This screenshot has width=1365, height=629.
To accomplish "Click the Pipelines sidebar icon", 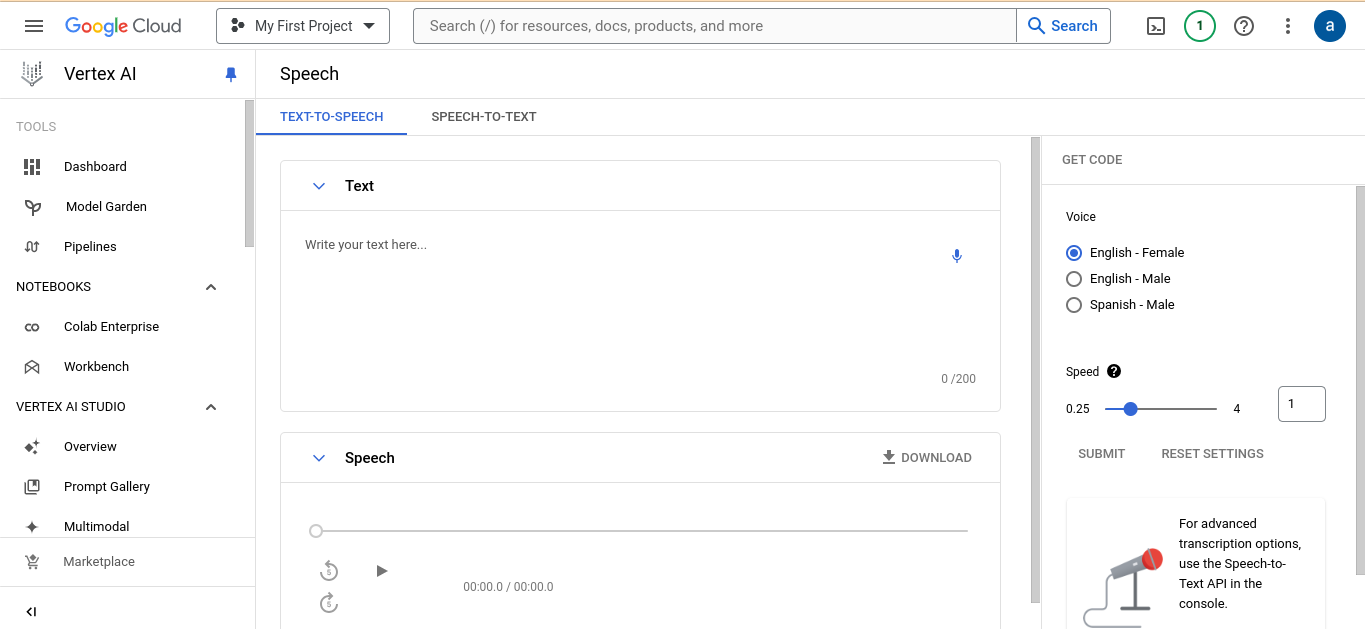I will point(32,247).
